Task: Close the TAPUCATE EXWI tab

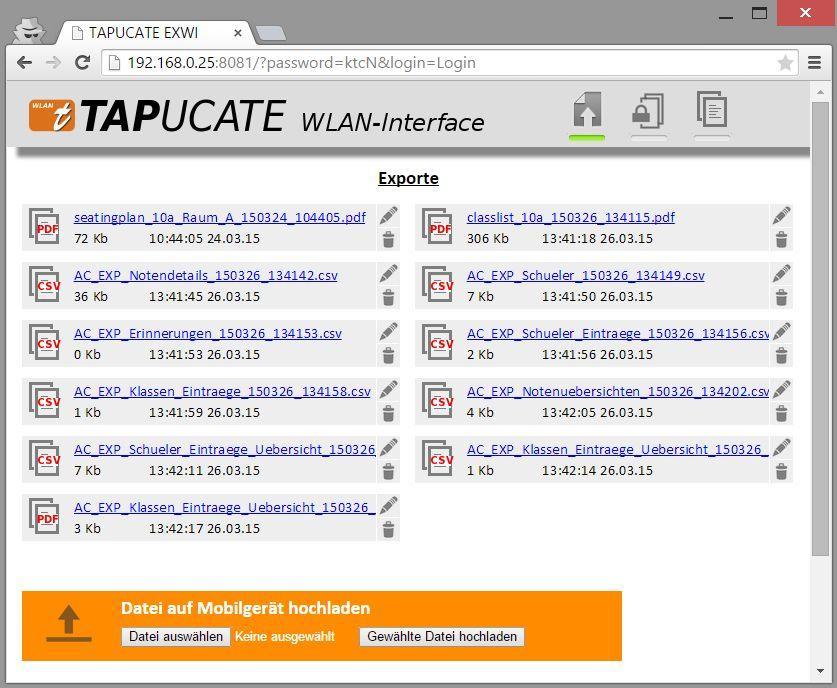Action: point(238,33)
